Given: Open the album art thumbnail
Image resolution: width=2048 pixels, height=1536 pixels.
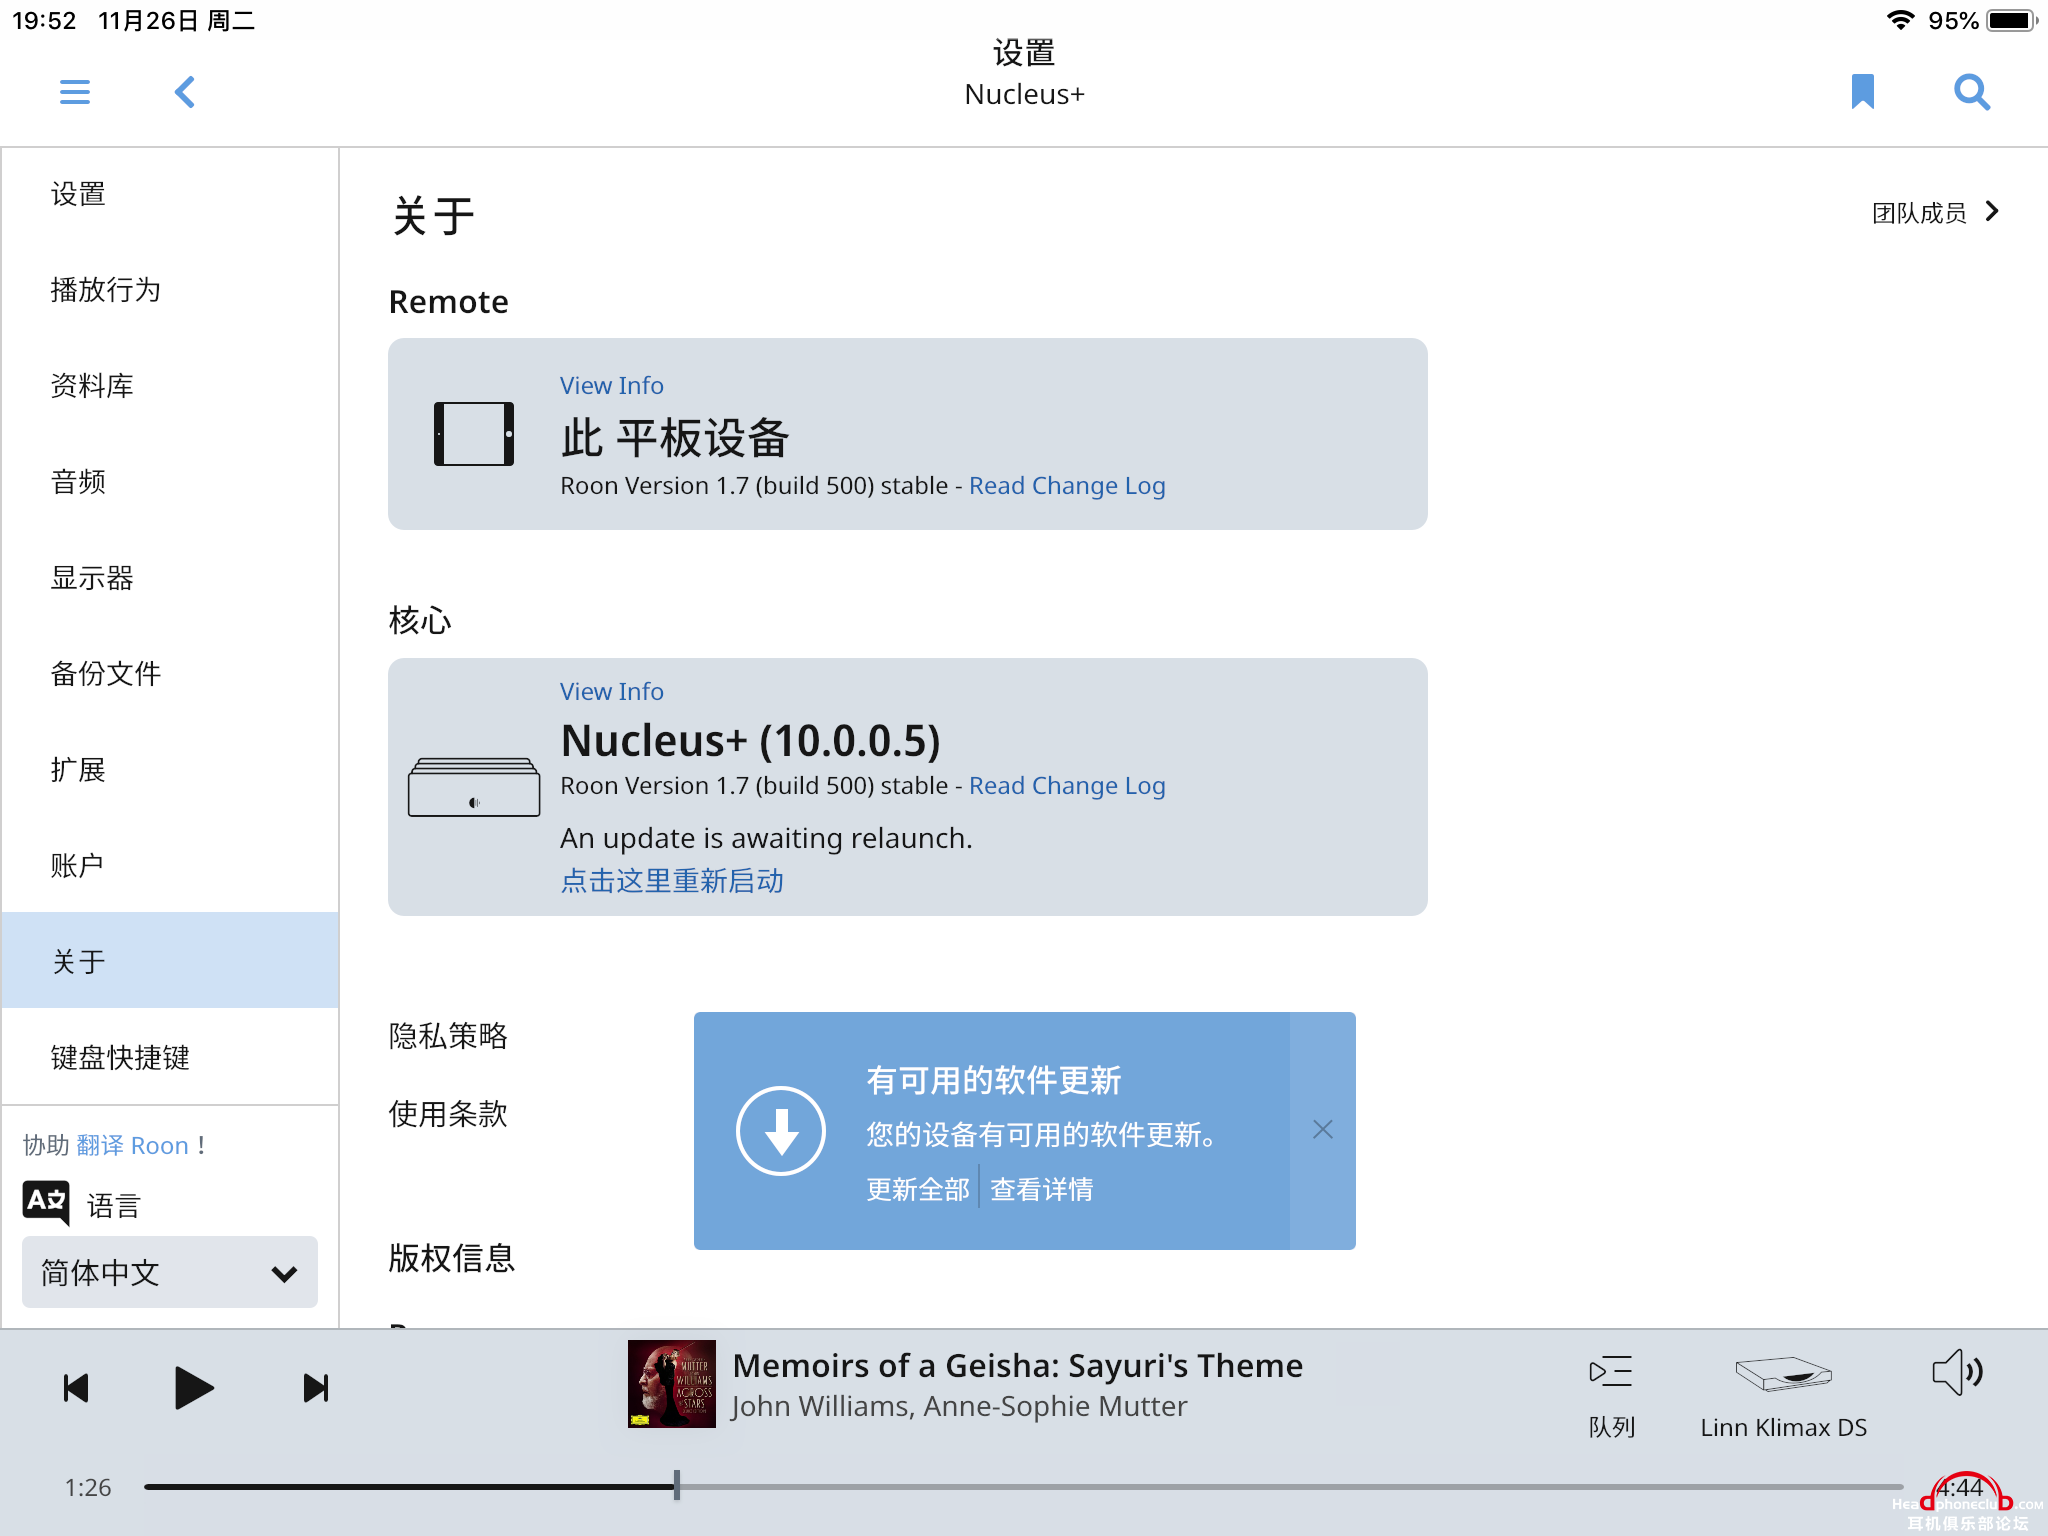Looking at the screenshot, I should (672, 1384).
